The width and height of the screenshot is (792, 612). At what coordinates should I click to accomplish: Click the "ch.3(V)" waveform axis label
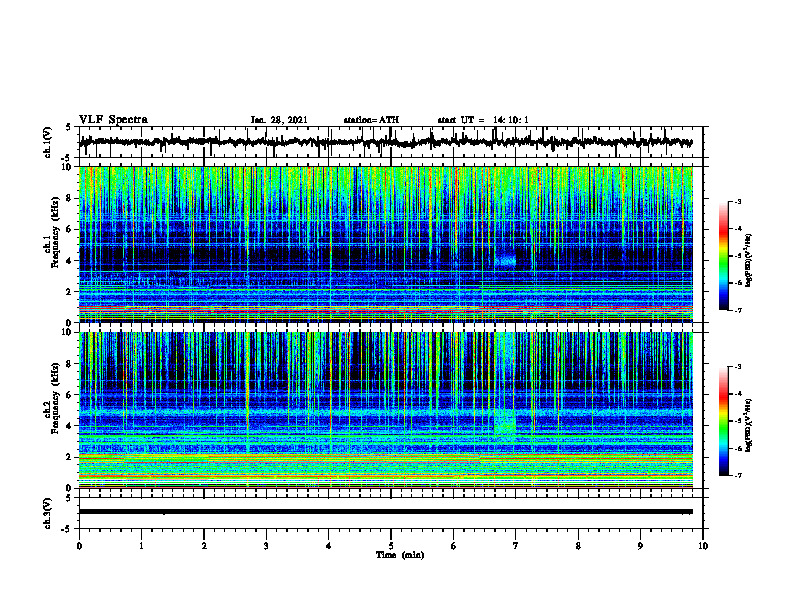[x=48, y=513]
